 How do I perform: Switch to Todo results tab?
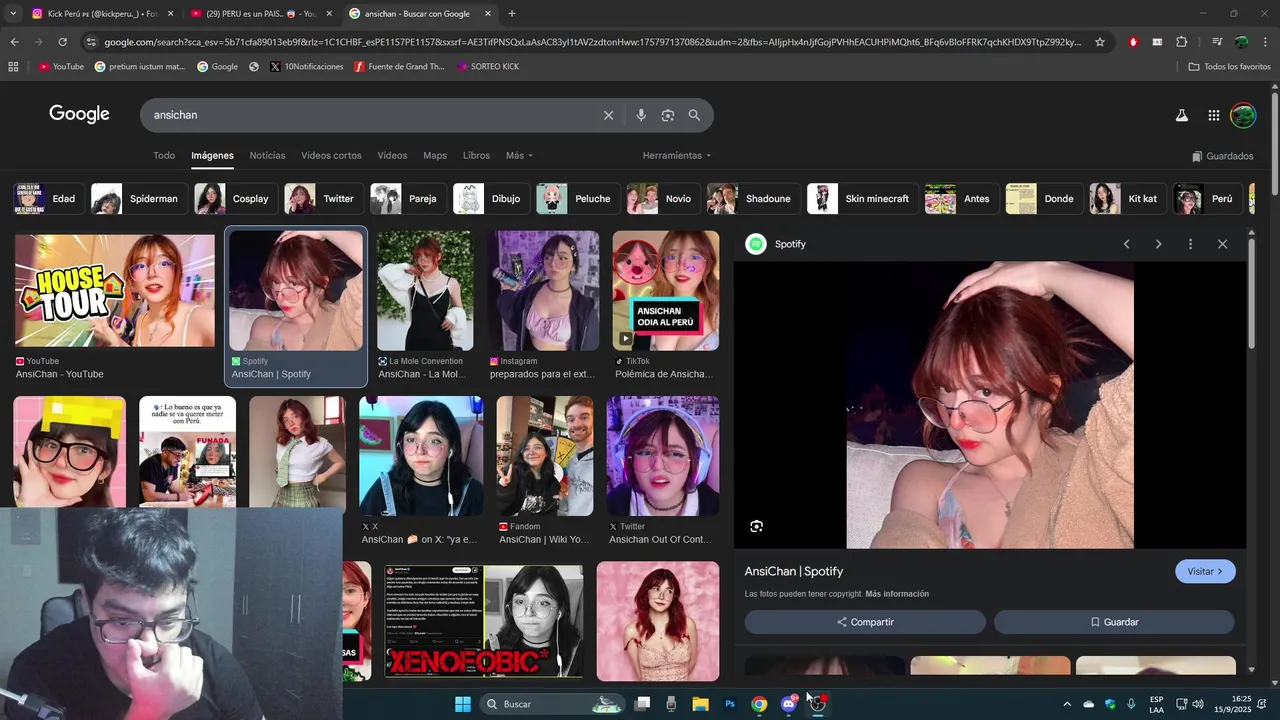pyautogui.click(x=164, y=156)
